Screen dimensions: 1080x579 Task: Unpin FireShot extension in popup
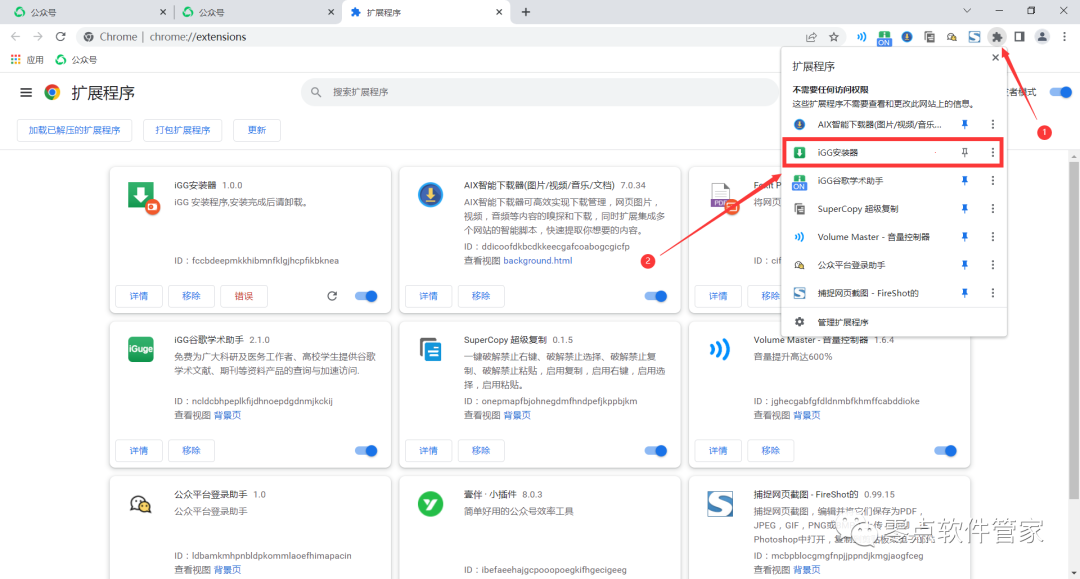(965, 293)
